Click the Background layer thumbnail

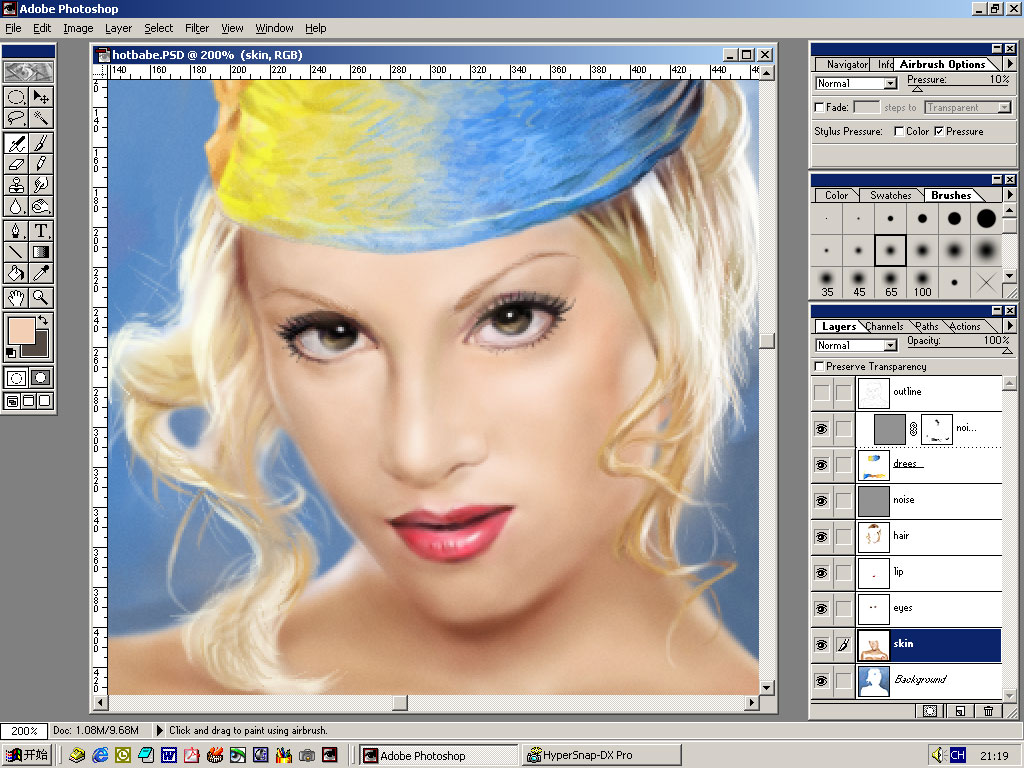pyautogui.click(x=873, y=680)
